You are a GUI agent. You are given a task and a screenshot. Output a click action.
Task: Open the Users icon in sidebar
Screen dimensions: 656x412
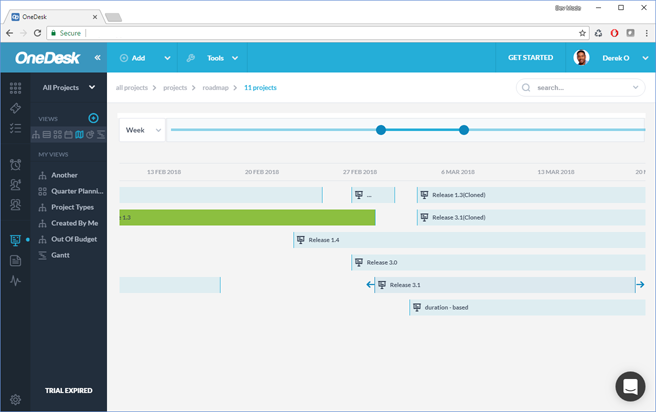tap(15, 205)
